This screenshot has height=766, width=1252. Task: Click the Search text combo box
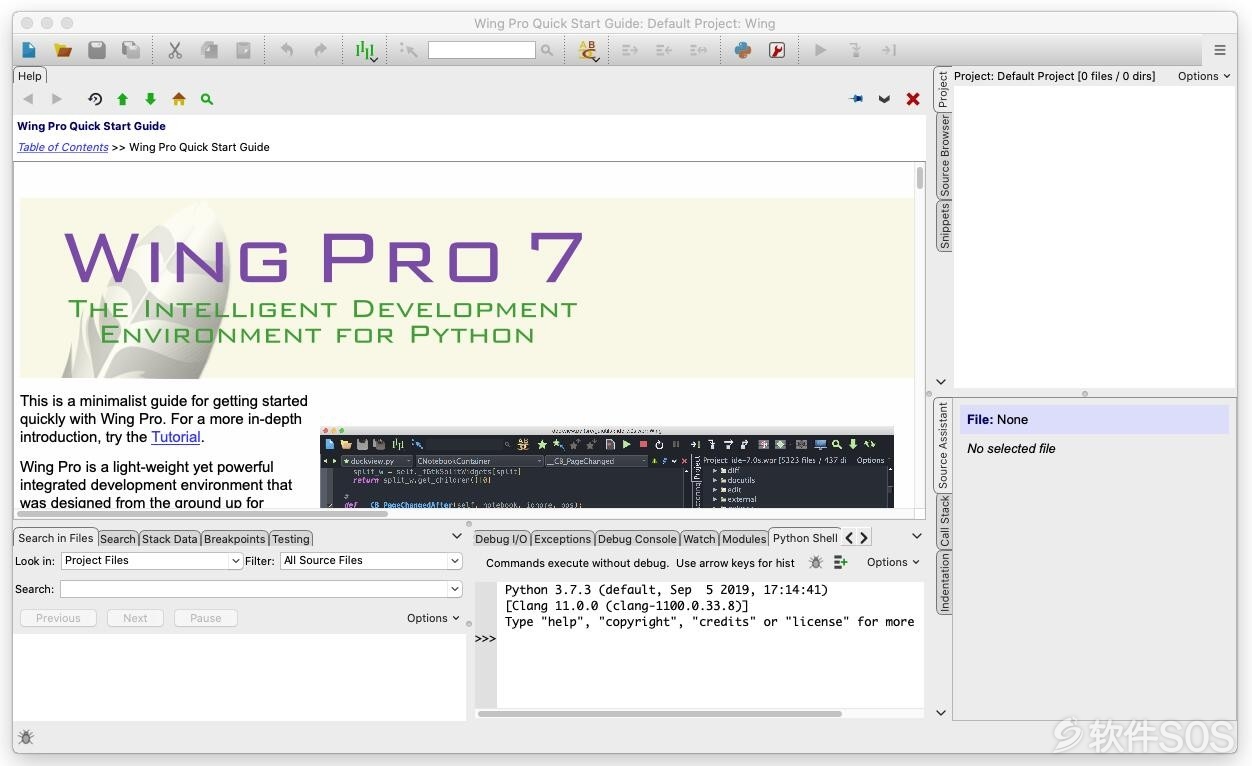pyautogui.click(x=261, y=590)
